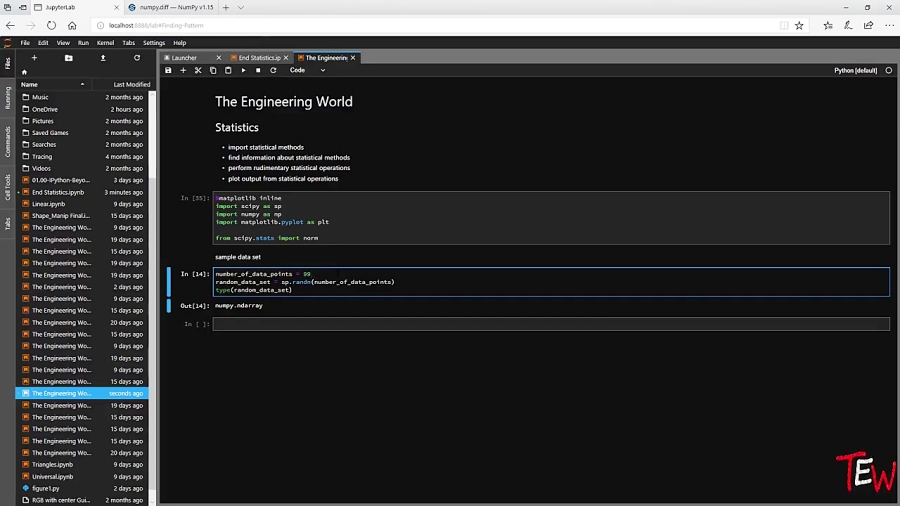Insert a new cell below with the plus icon
The width and height of the screenshot is (900, 506).
point(183,71)
